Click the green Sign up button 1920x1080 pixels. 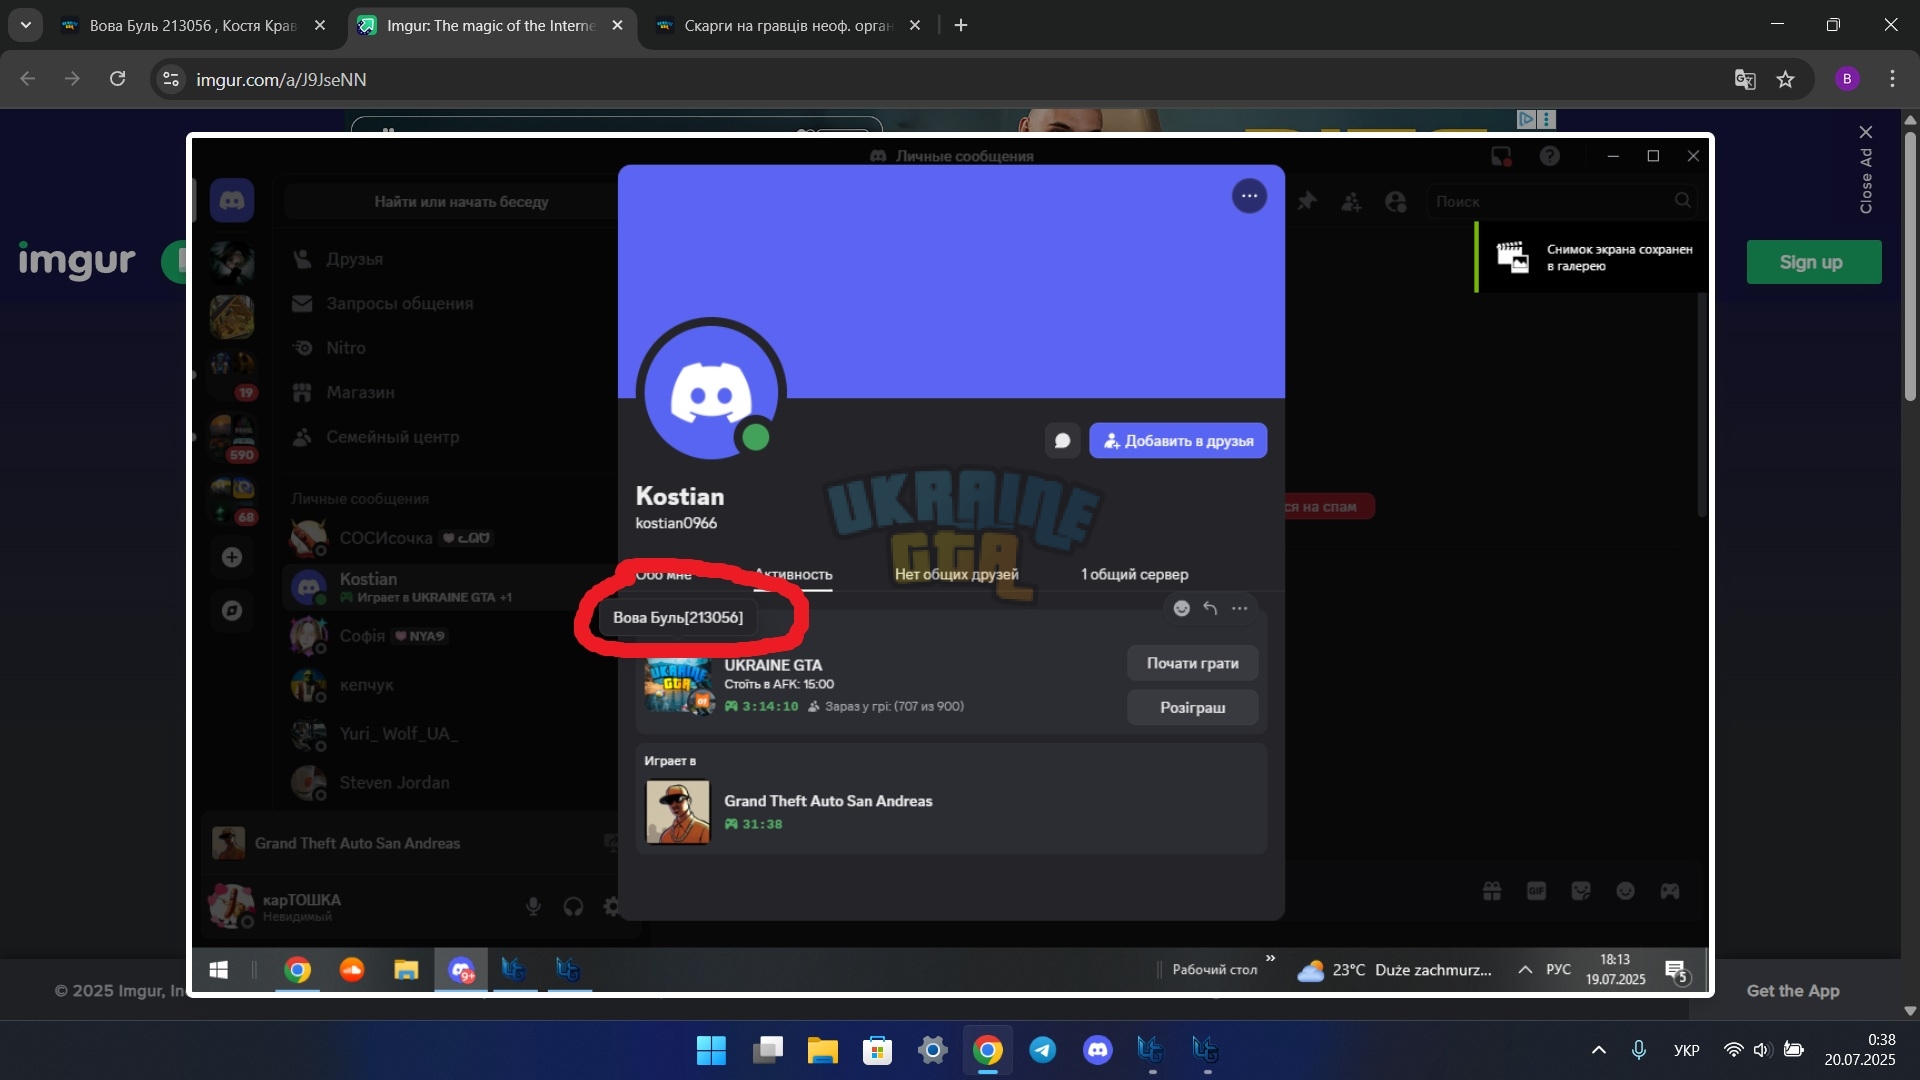point(1813,262)
